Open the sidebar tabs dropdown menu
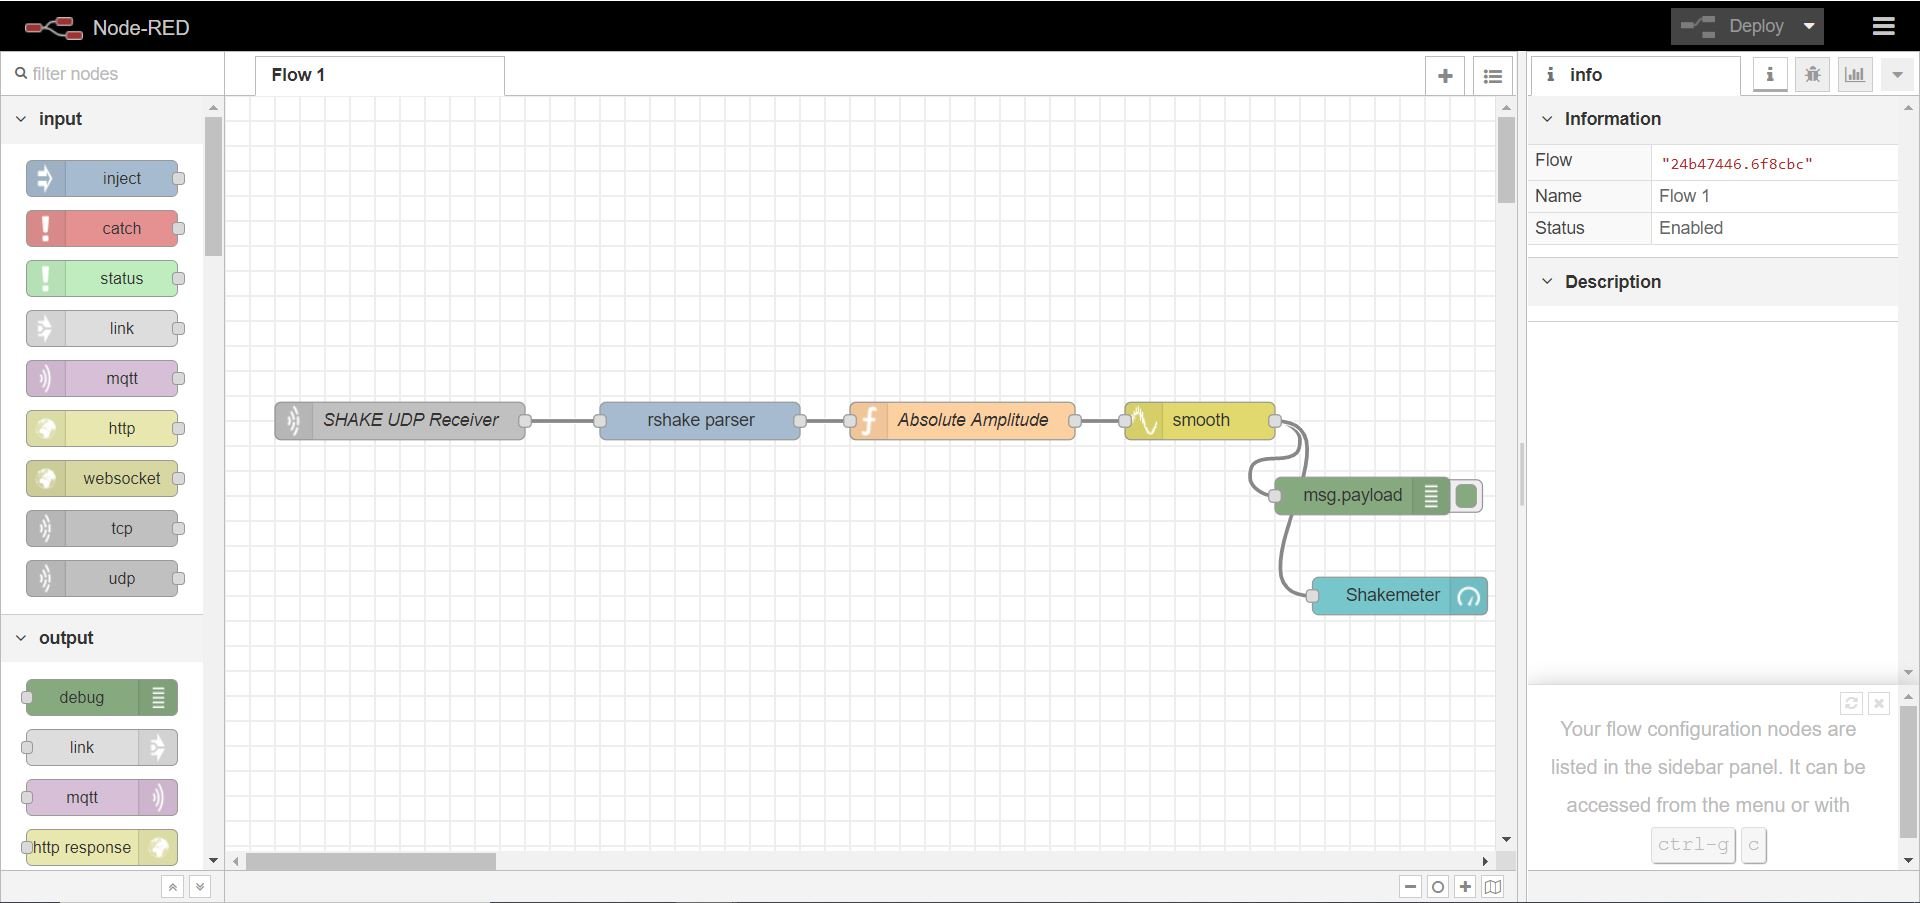Image resolution: width=1920 pixels, height=903 pixels. (x=1897, y=75)
